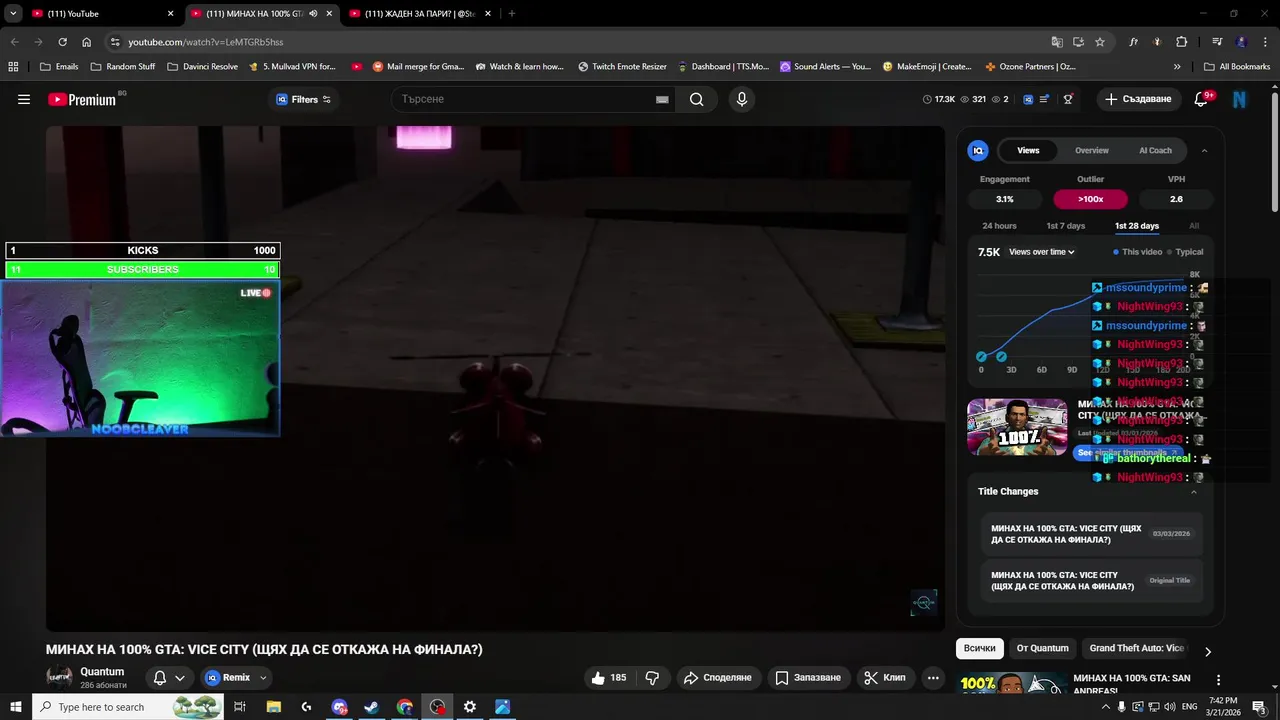Image resolution: width=1280 pixels, height=720 pixels.
Task: Open the Davinci Resolve bookmarks folder
Action: 202,67
